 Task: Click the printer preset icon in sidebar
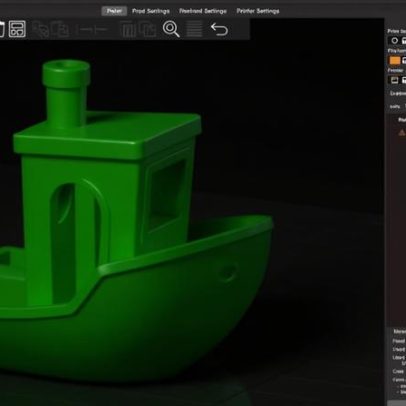point(395,80)
